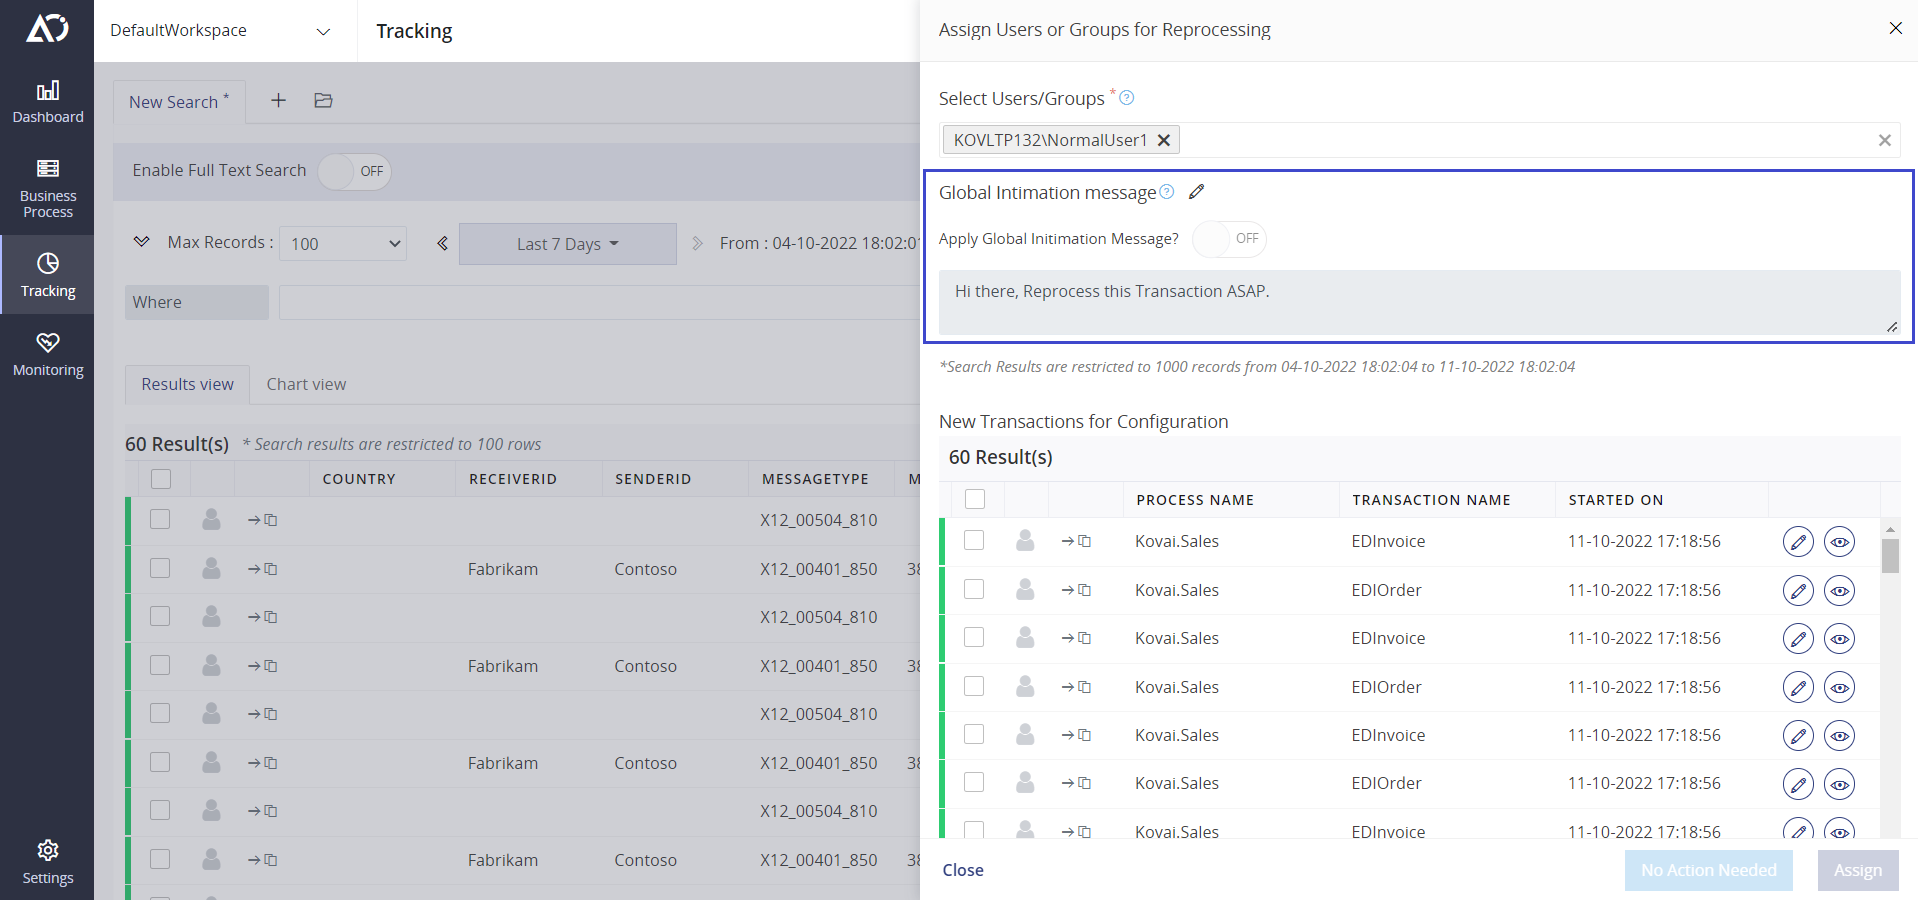Switch to Results view tab
The width and height of the screenshot is (1918, 900).
point(187,384)
